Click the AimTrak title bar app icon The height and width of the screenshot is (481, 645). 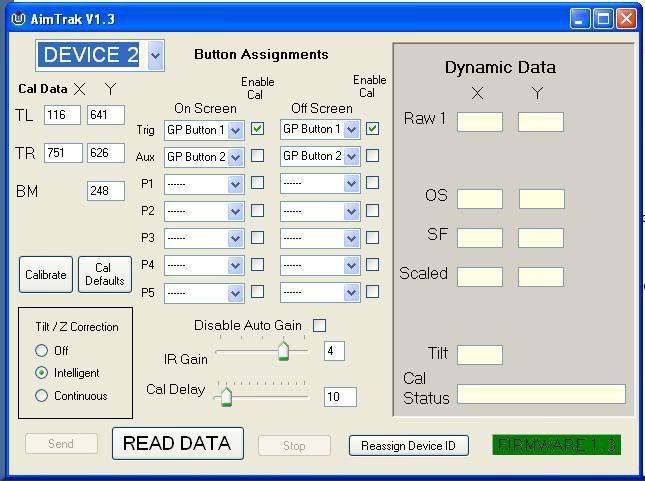pyautogui.click(x=18, y=19)
